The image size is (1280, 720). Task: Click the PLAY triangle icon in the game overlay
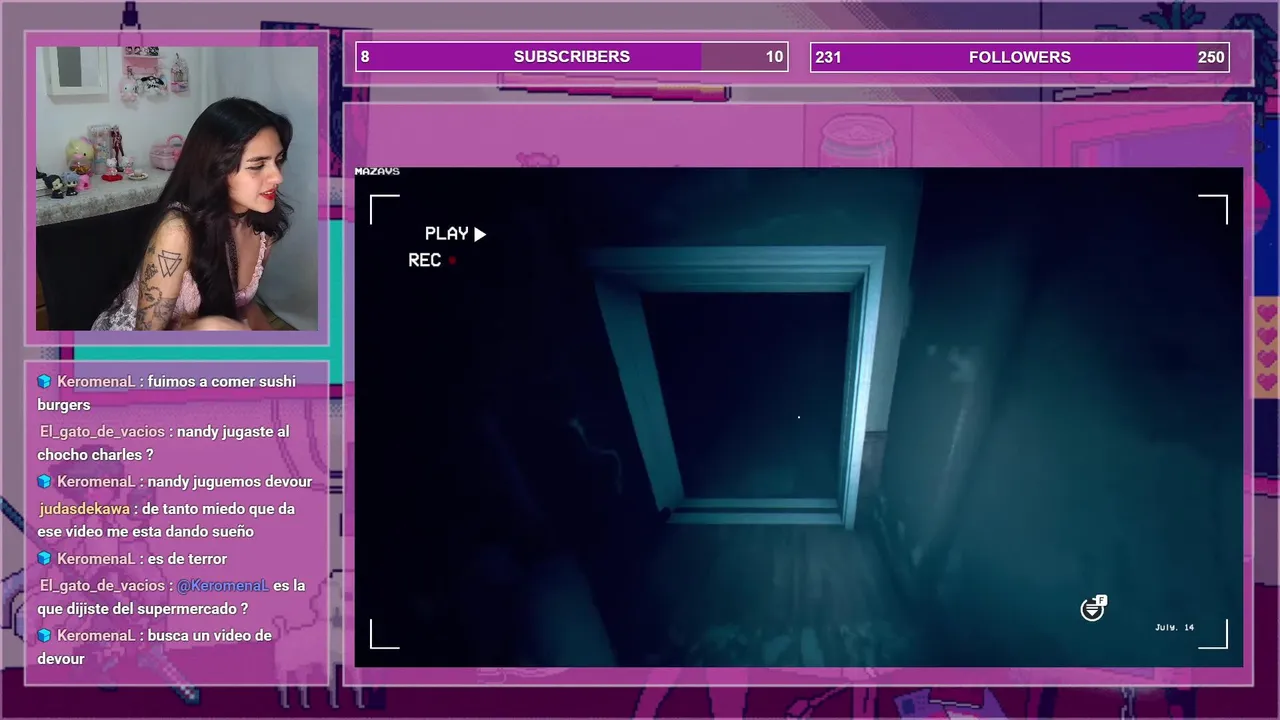point(480,234)
